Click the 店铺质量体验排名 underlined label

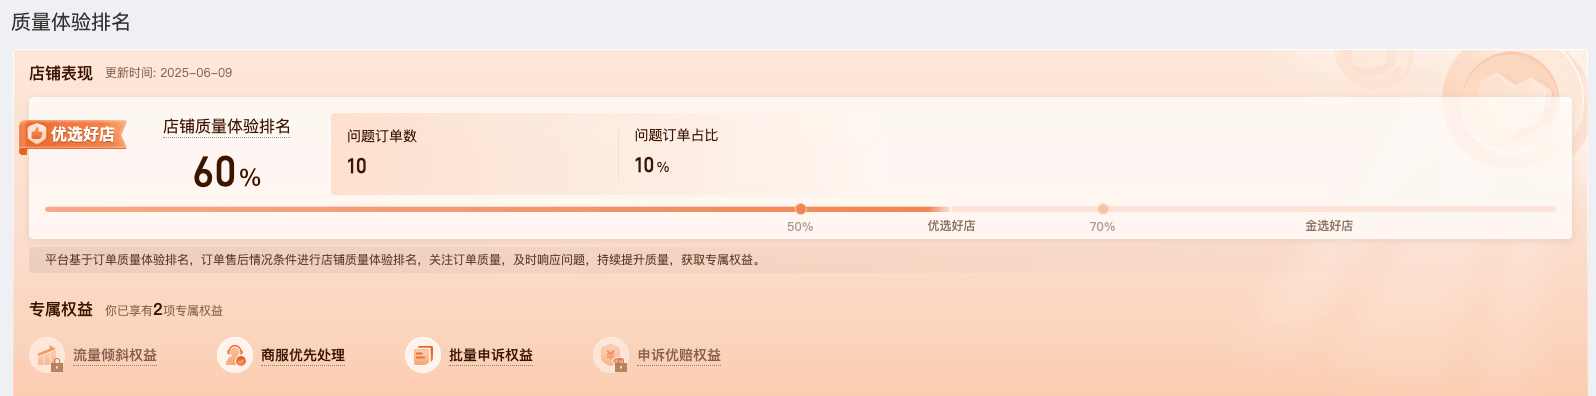227,127
